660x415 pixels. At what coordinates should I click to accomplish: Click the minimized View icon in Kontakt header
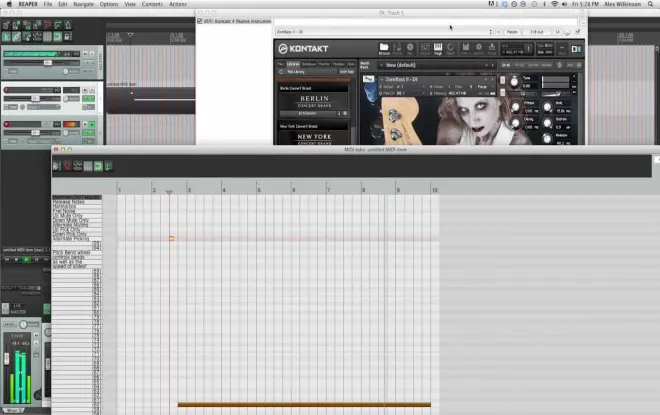[x=562, y=48]
